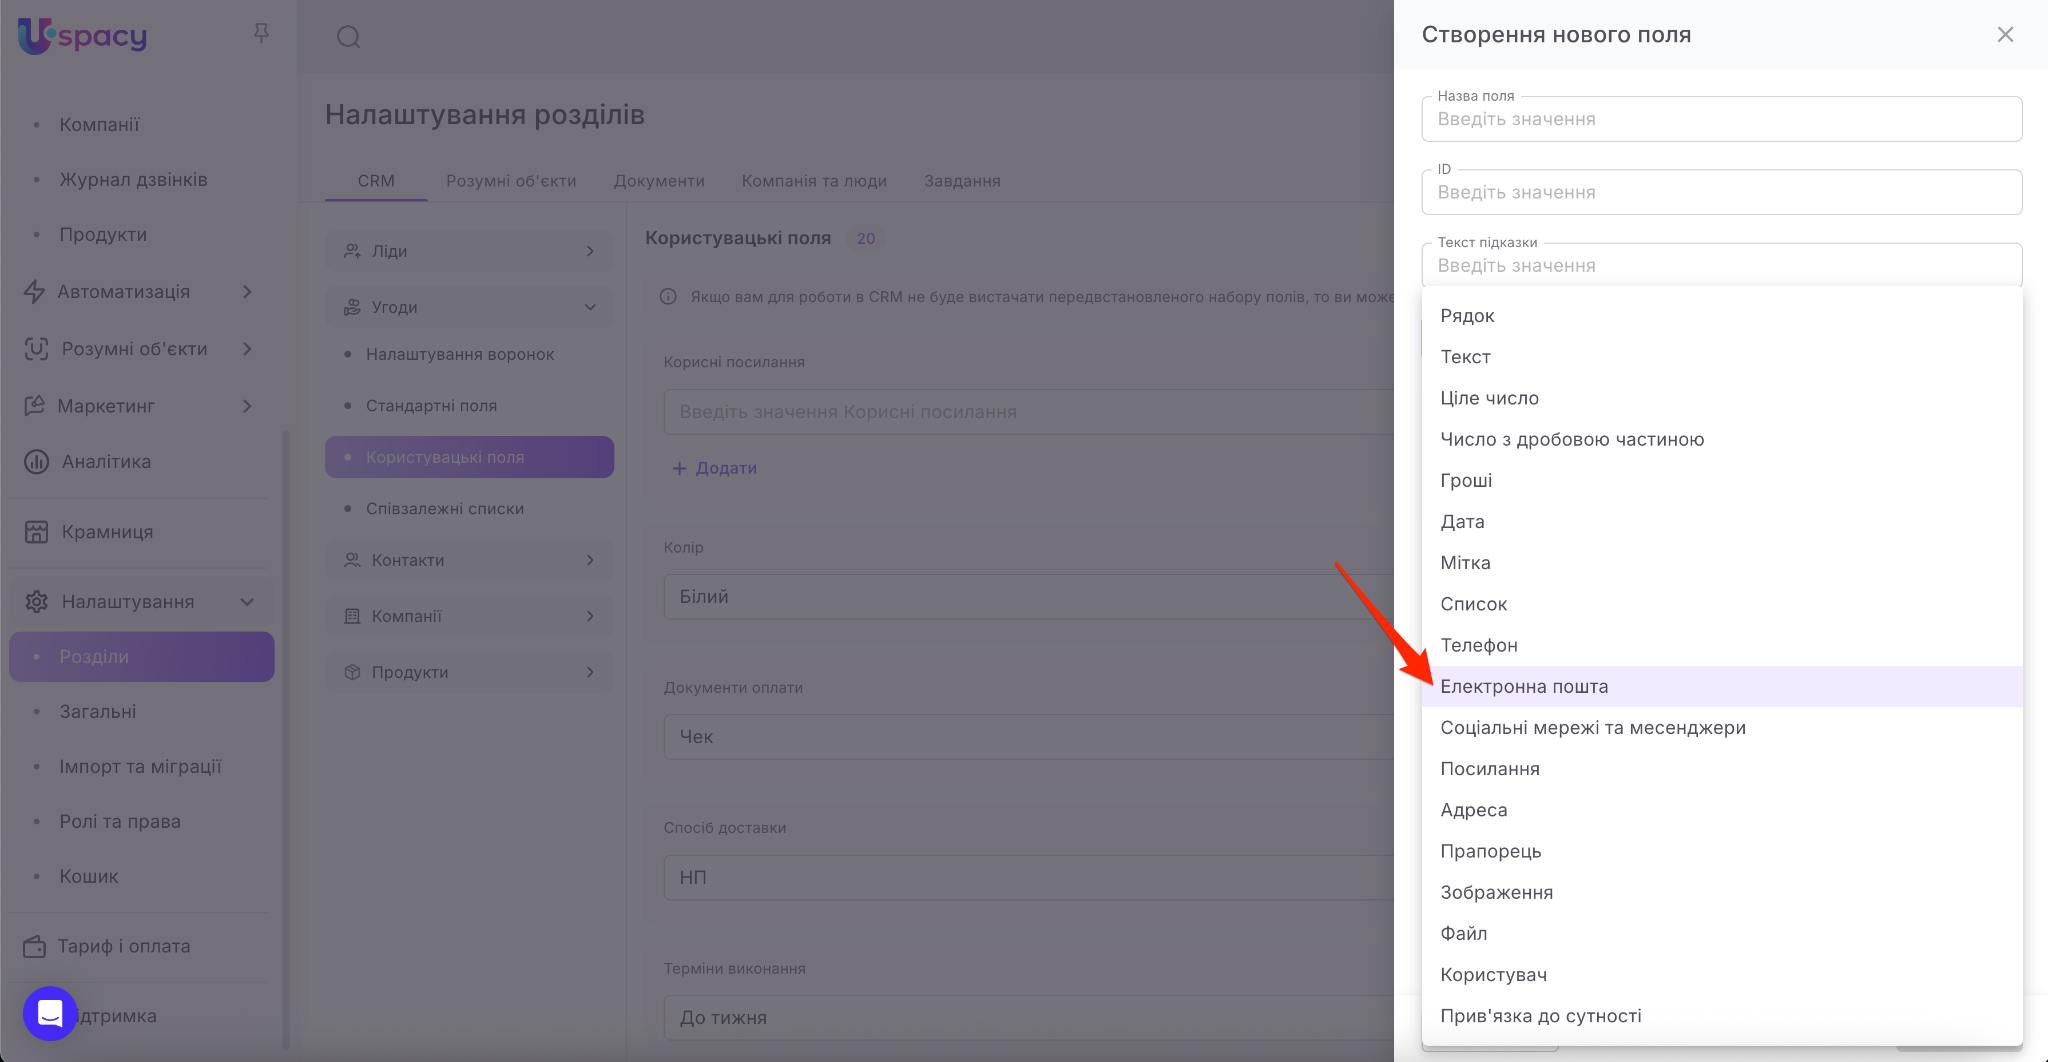Click the Назва поля input field
This screenshot has width=2048, height=1062.
[x=1720, y=120]
